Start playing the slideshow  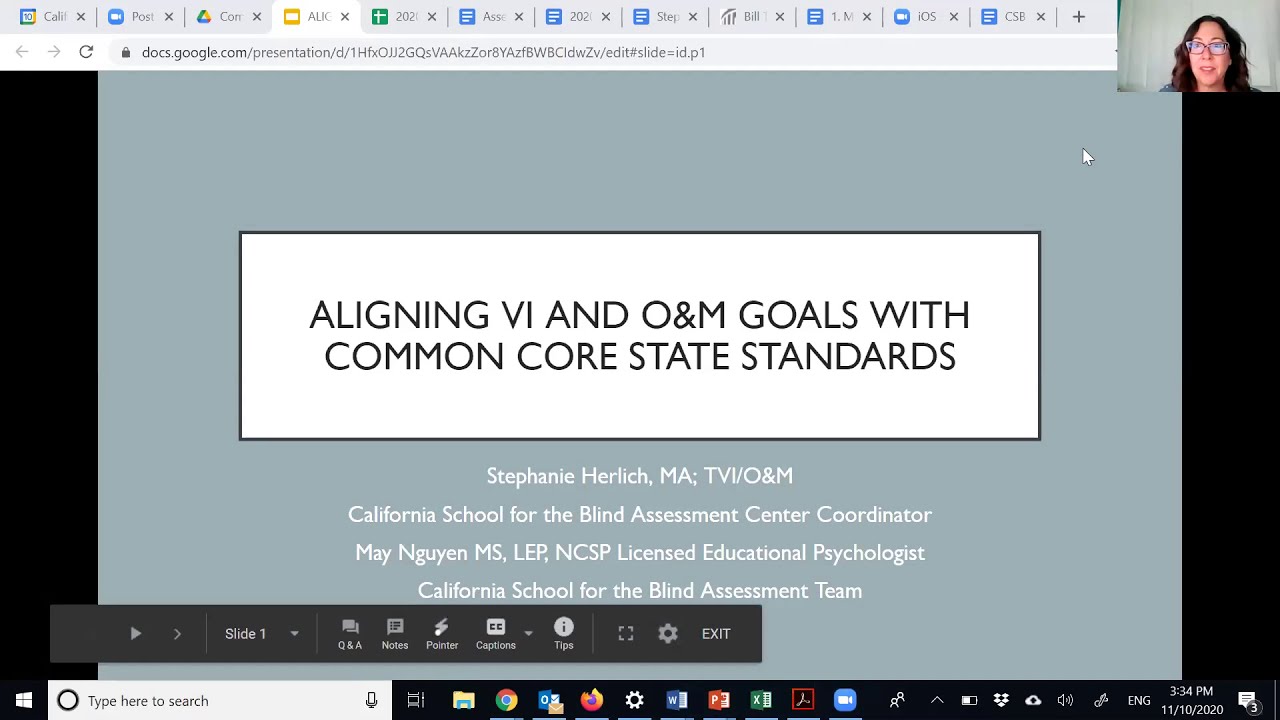(136, 634)
